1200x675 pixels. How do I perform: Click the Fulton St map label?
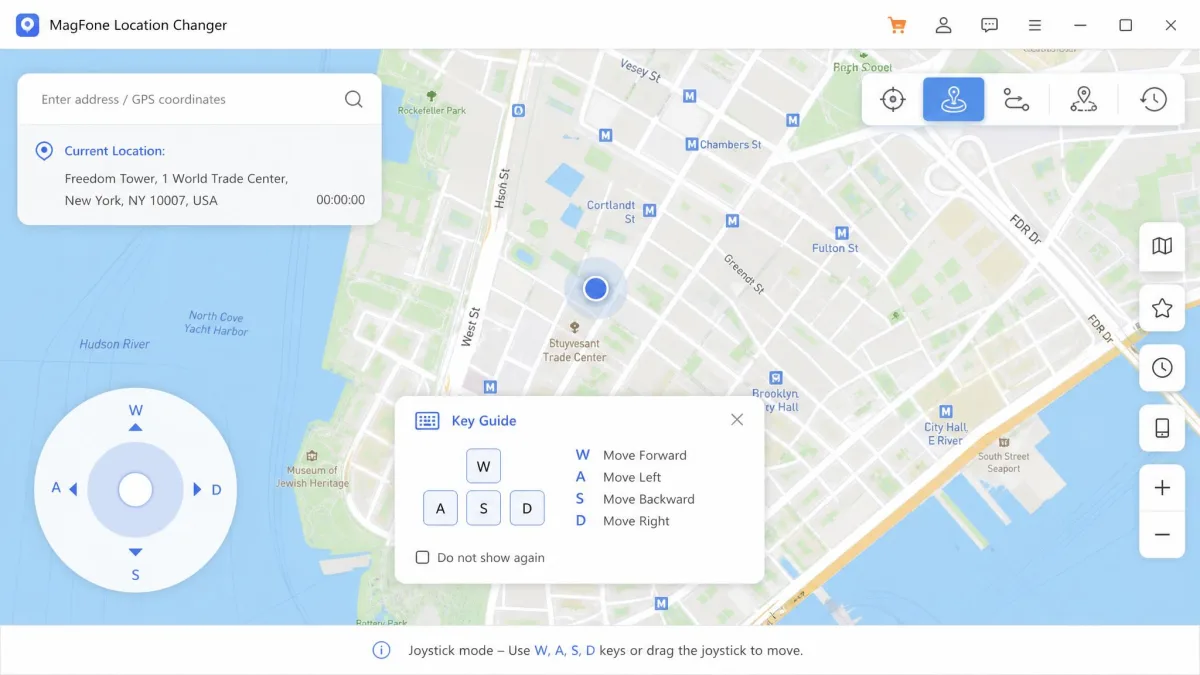[835, 248]
